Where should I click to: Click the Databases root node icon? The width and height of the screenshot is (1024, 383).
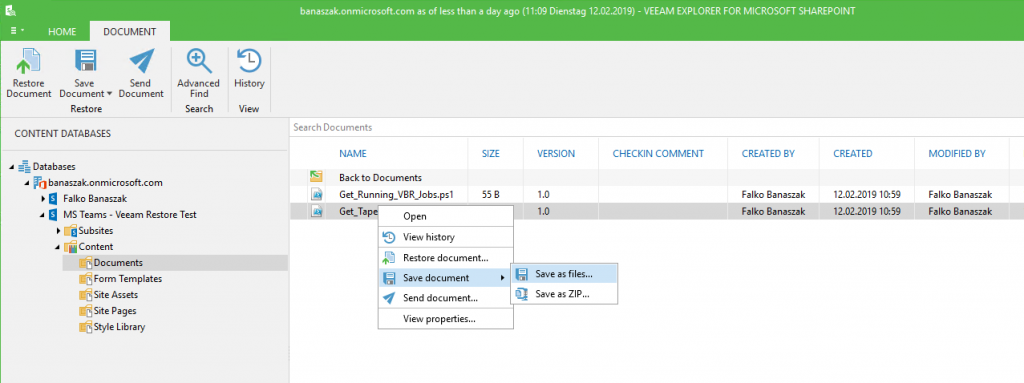coord(24,167)
